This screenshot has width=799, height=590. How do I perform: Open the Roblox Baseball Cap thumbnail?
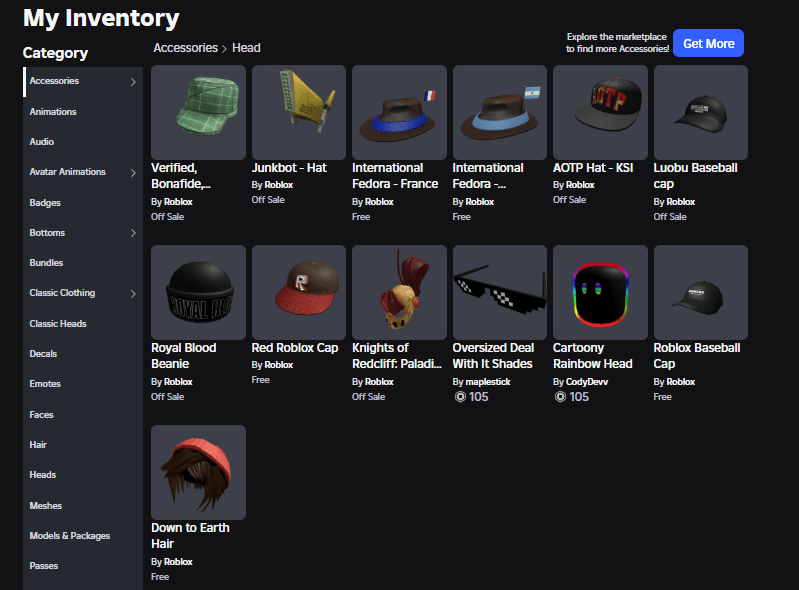pos(701,292)
